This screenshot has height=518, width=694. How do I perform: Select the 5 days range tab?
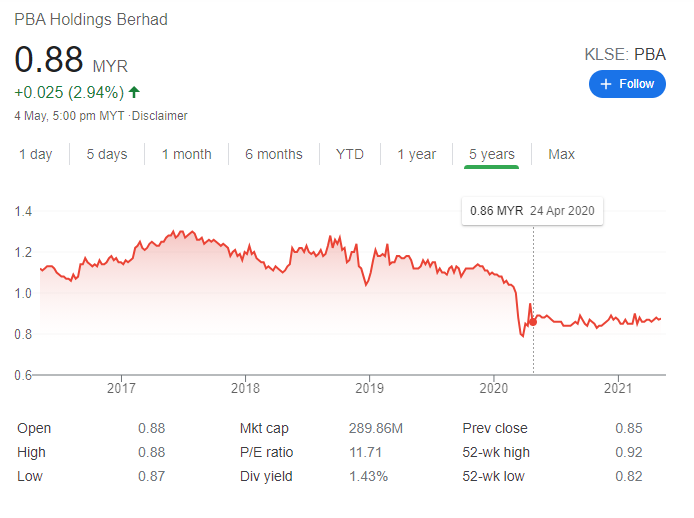107,154
